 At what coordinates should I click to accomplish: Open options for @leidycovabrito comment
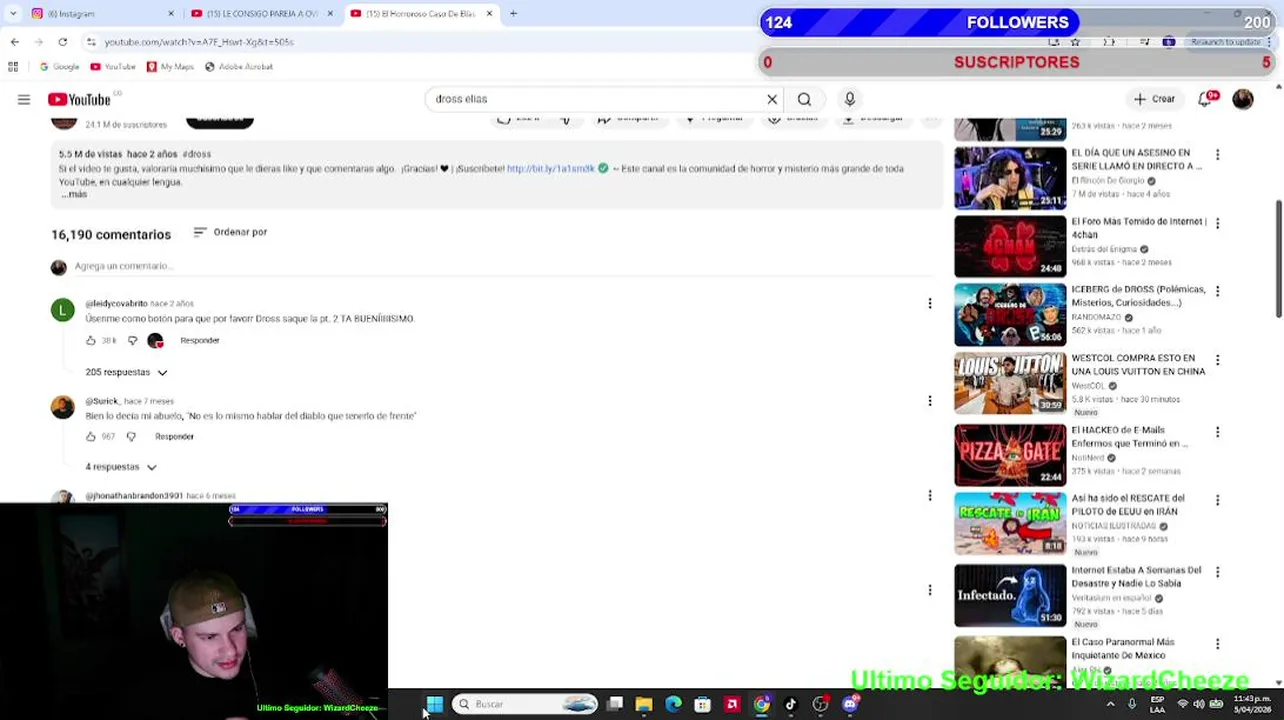coord(930,303)
